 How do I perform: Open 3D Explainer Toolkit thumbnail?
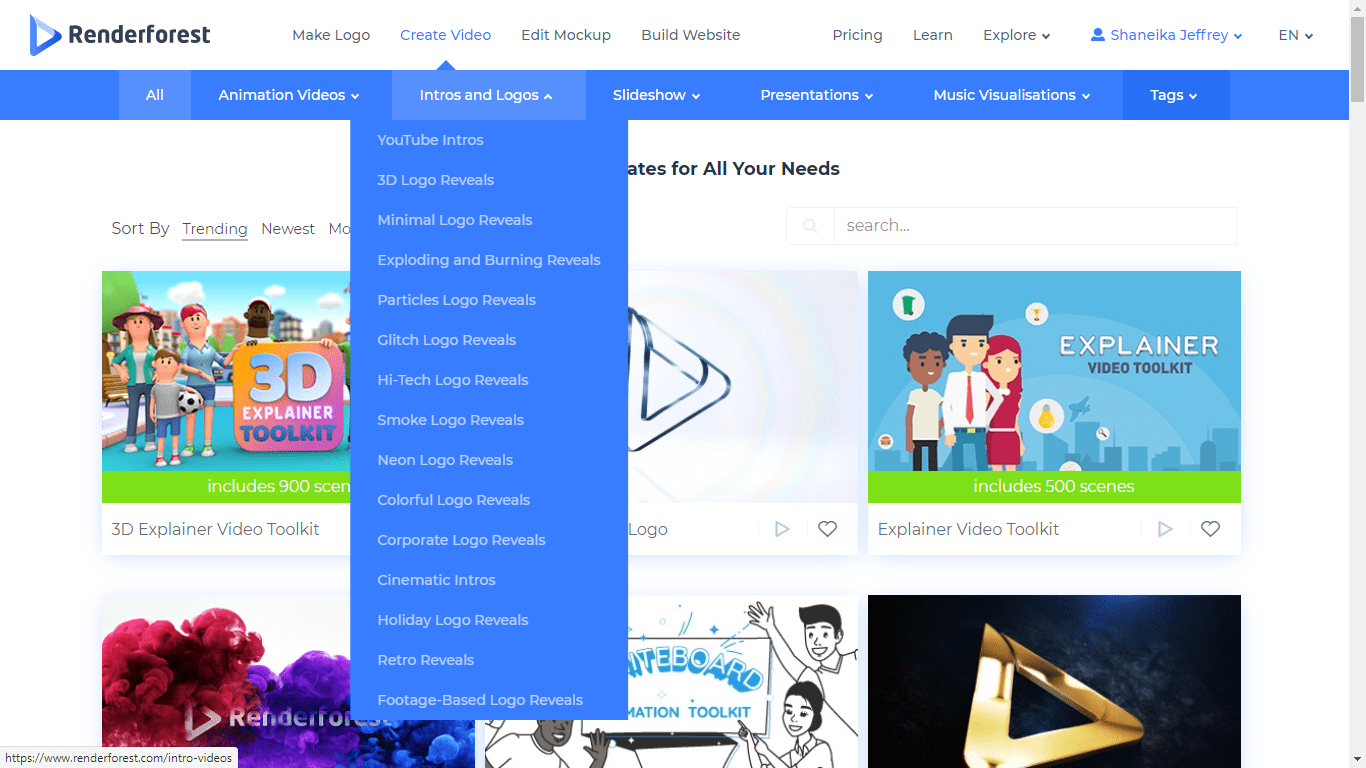pos(226,386)
